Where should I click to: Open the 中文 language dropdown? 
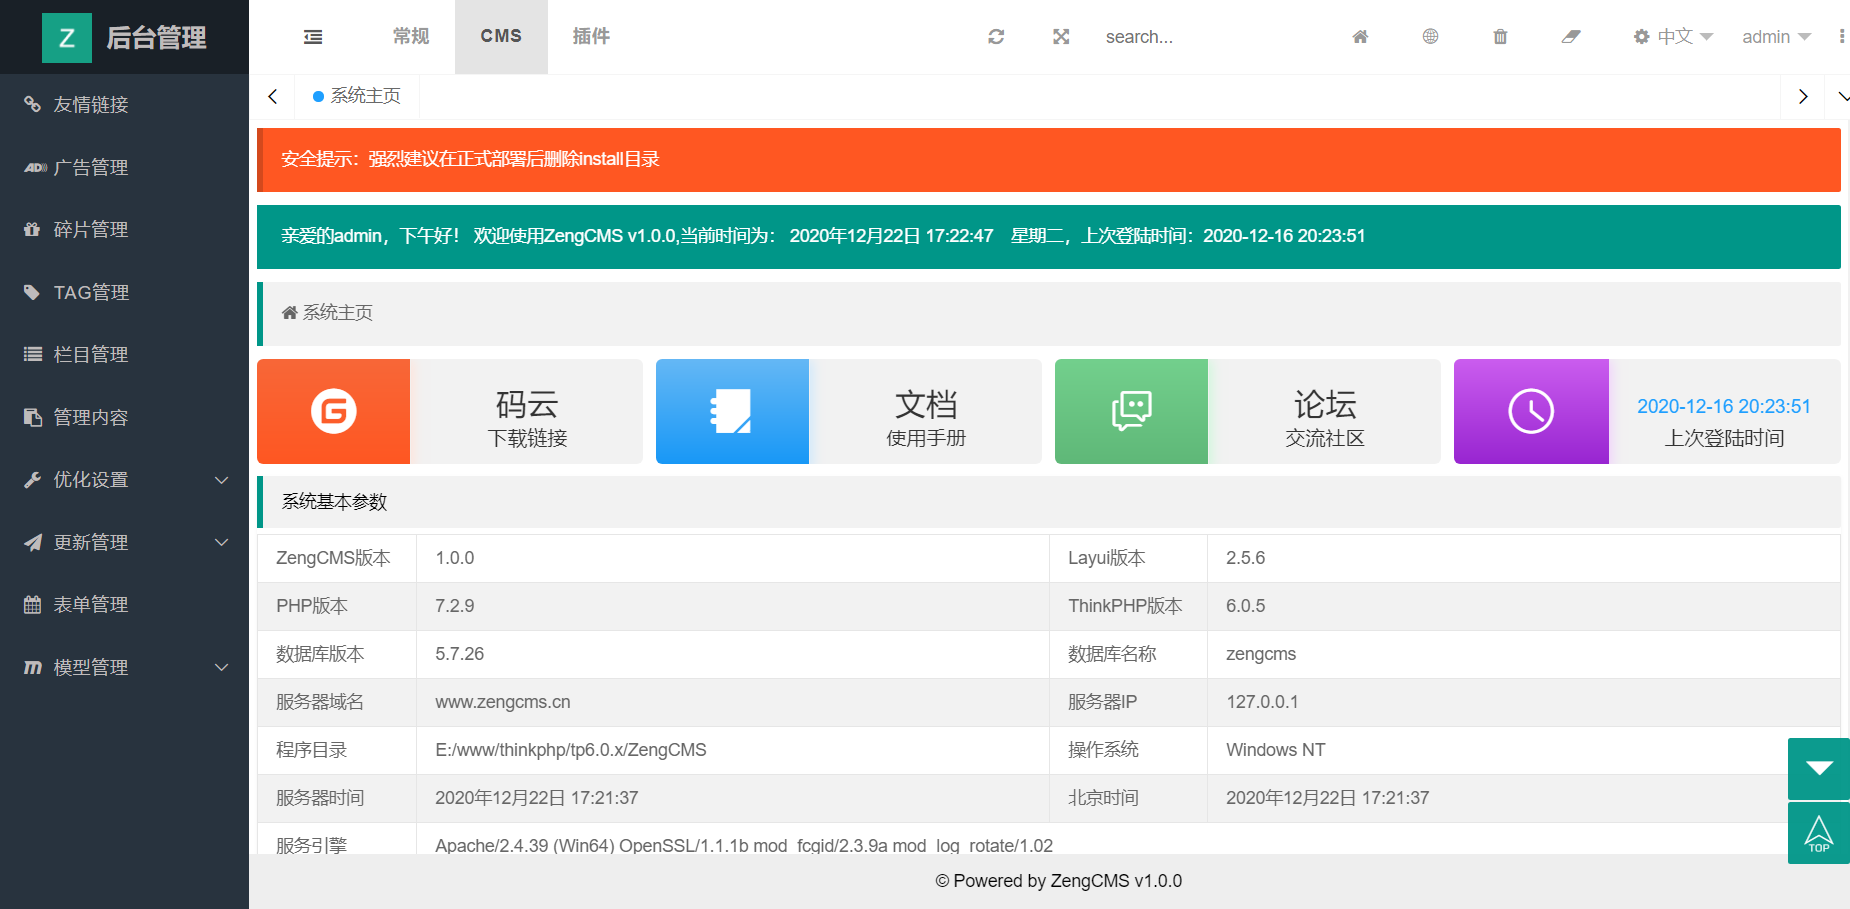[x=1673, y=37]
